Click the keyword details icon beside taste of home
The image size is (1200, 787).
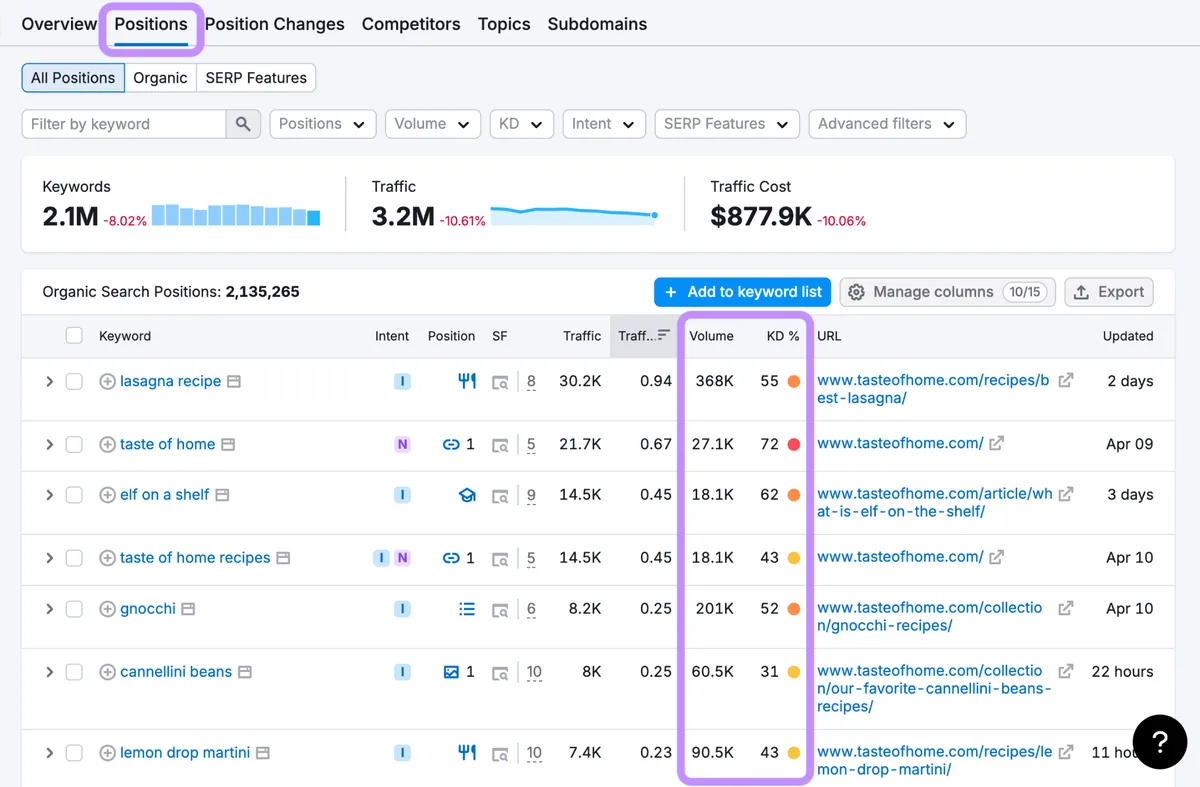point(228,444)
